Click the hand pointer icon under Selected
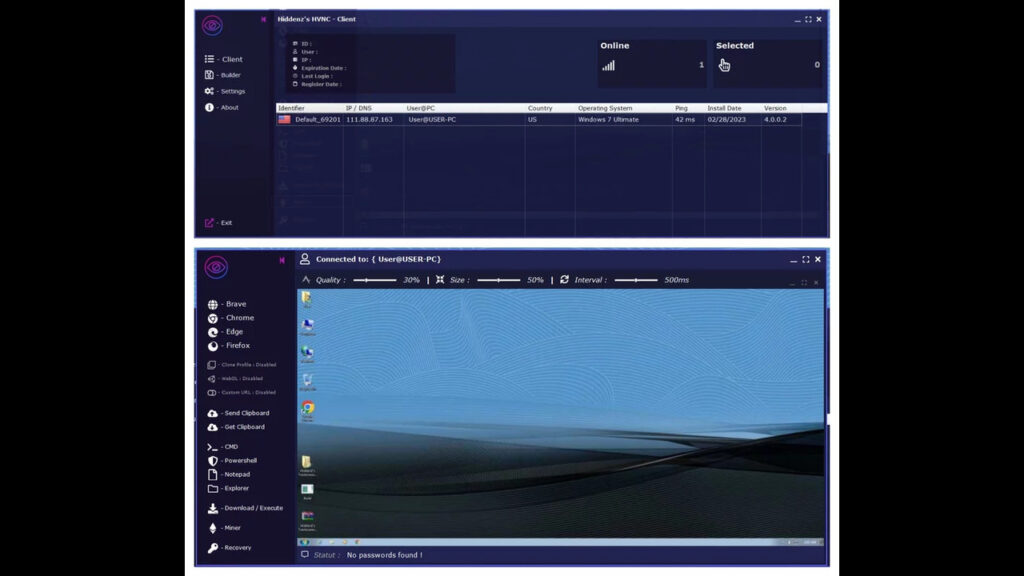1024x576 pixels. point(724,65)
